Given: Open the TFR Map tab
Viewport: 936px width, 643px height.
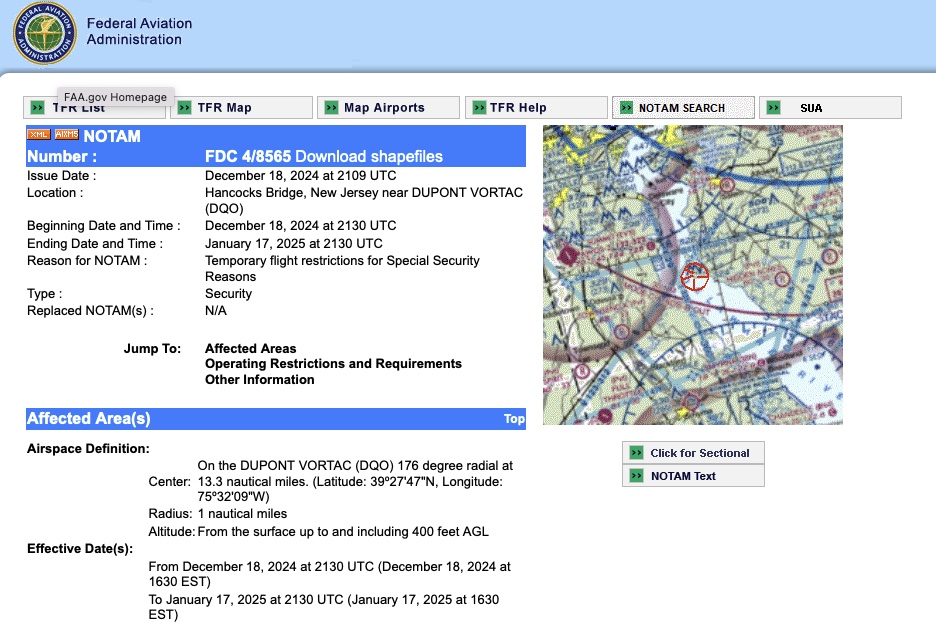Looking at the screenshot, I should pos(224,108).
